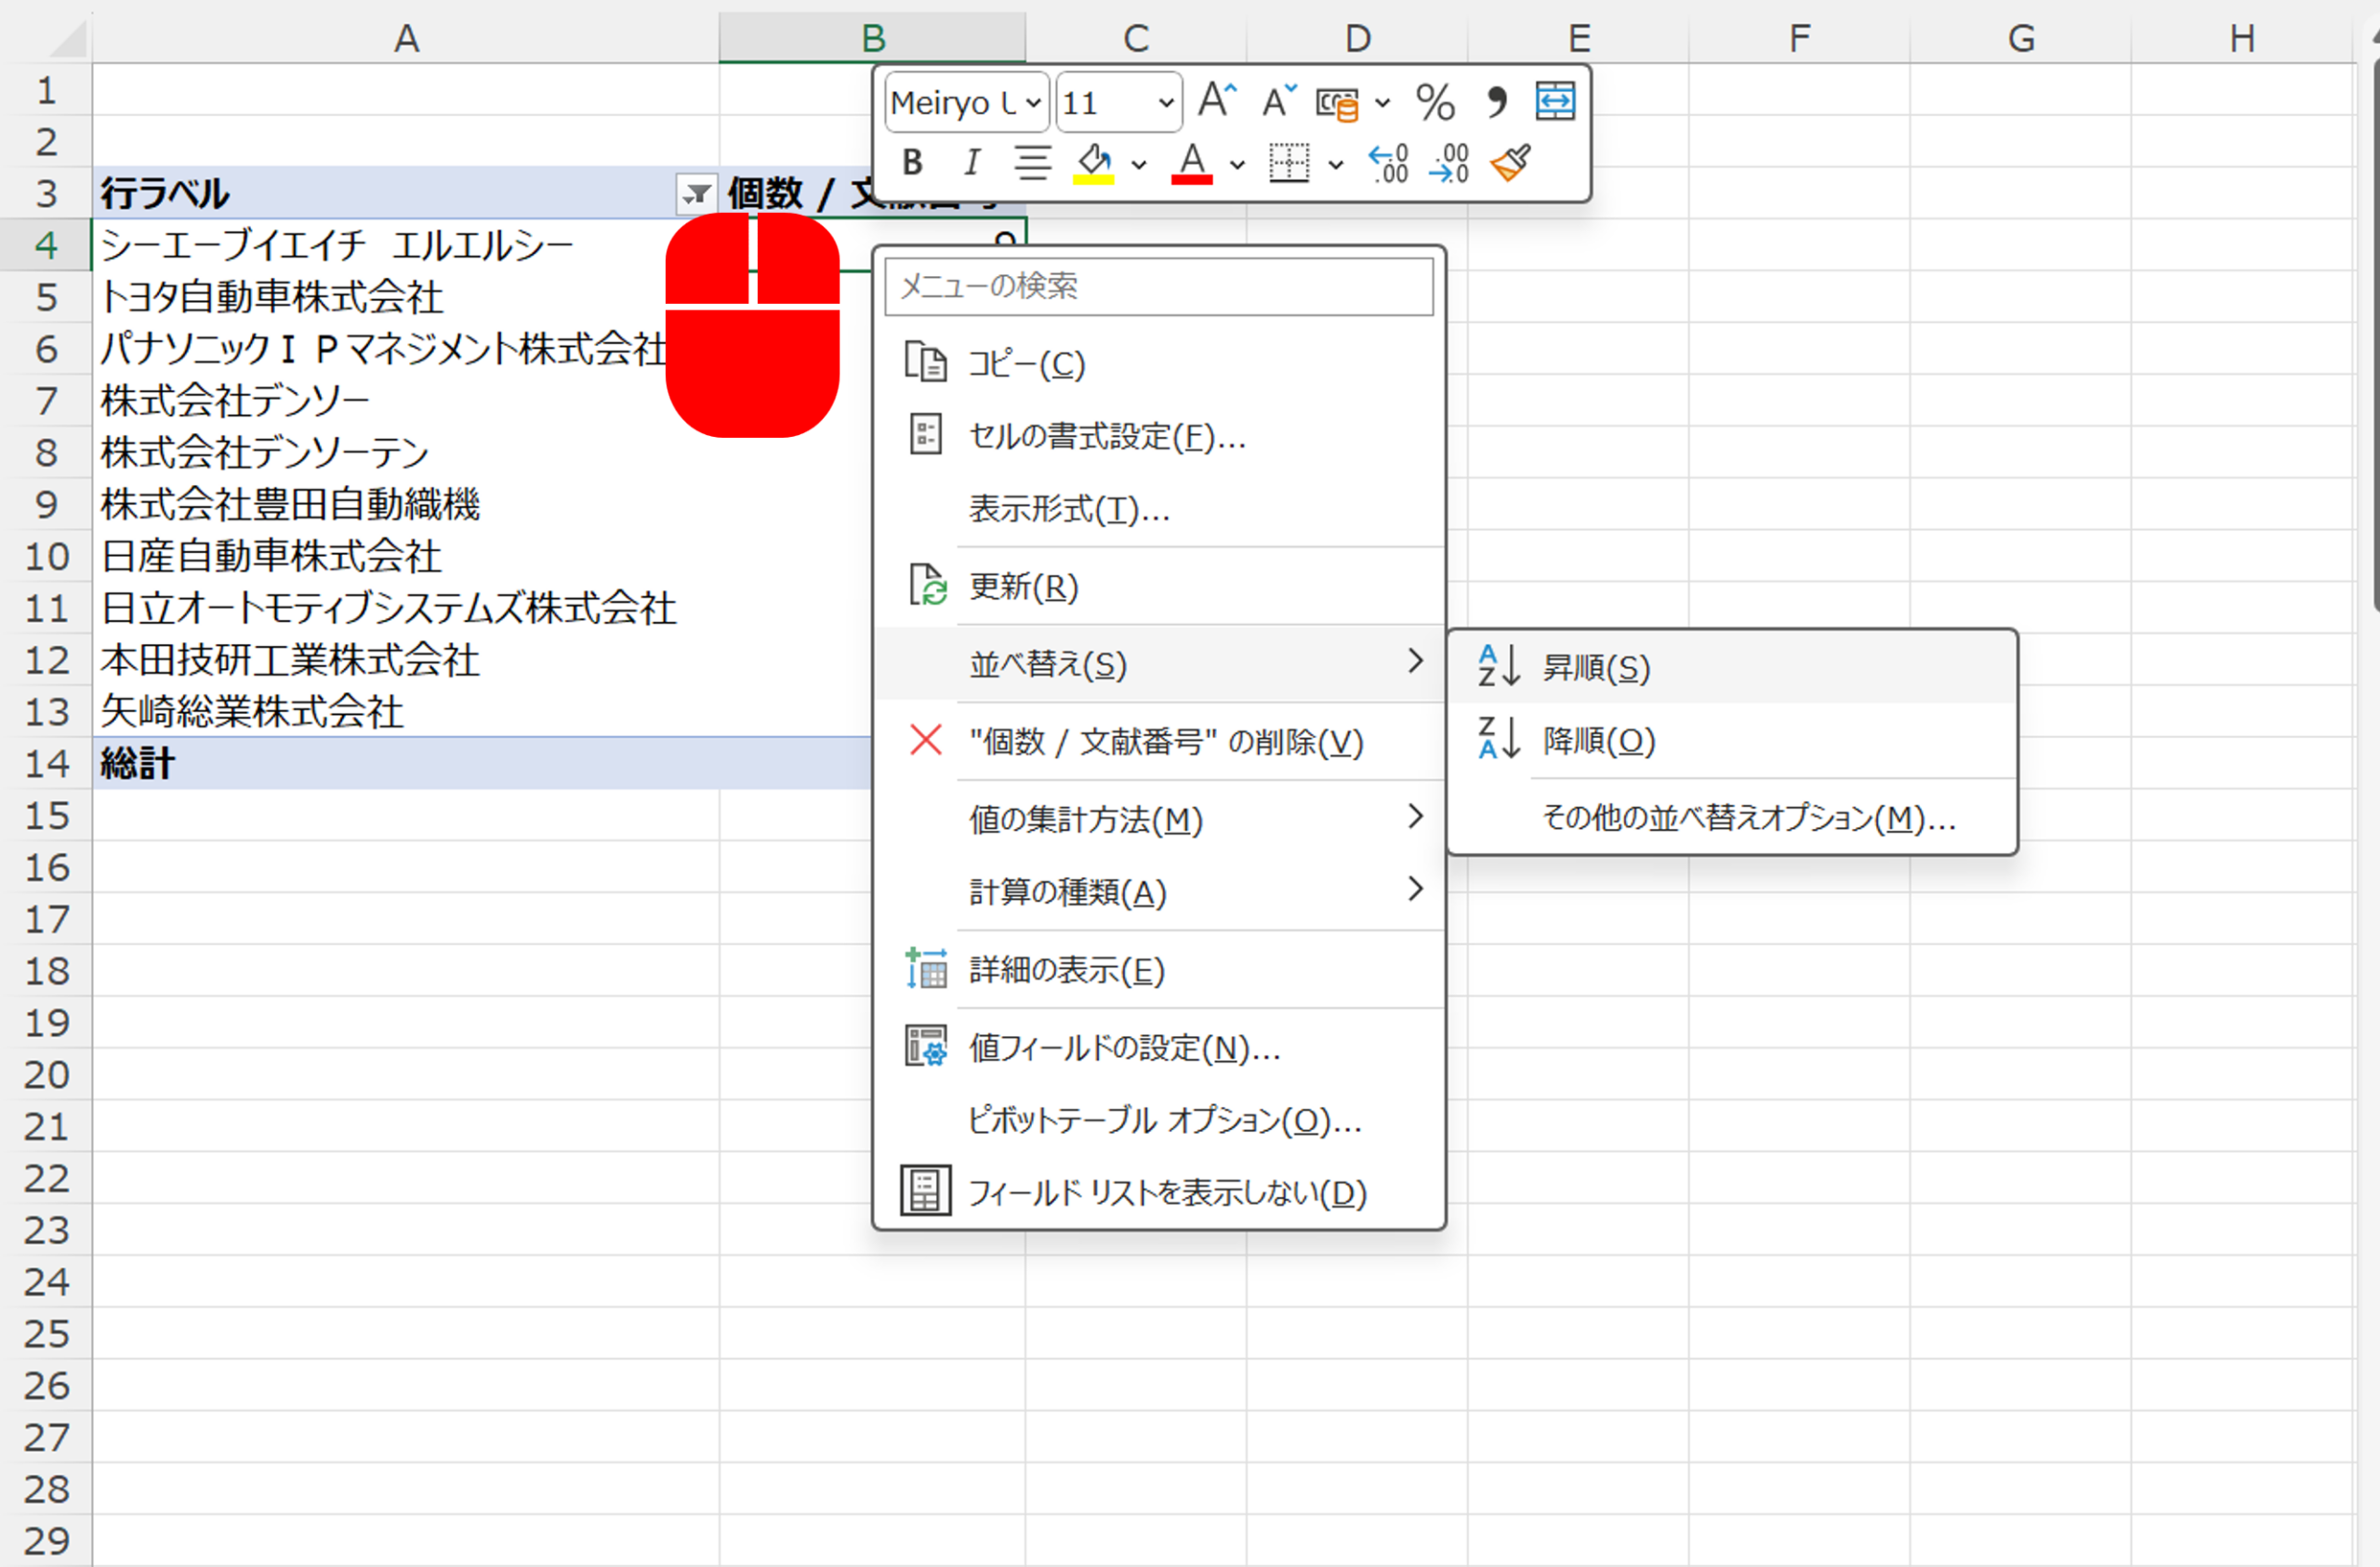Screen dimensions: 2380x1567
Task: Click the increase decimal places icon
Action: (x=1388, y=163)
